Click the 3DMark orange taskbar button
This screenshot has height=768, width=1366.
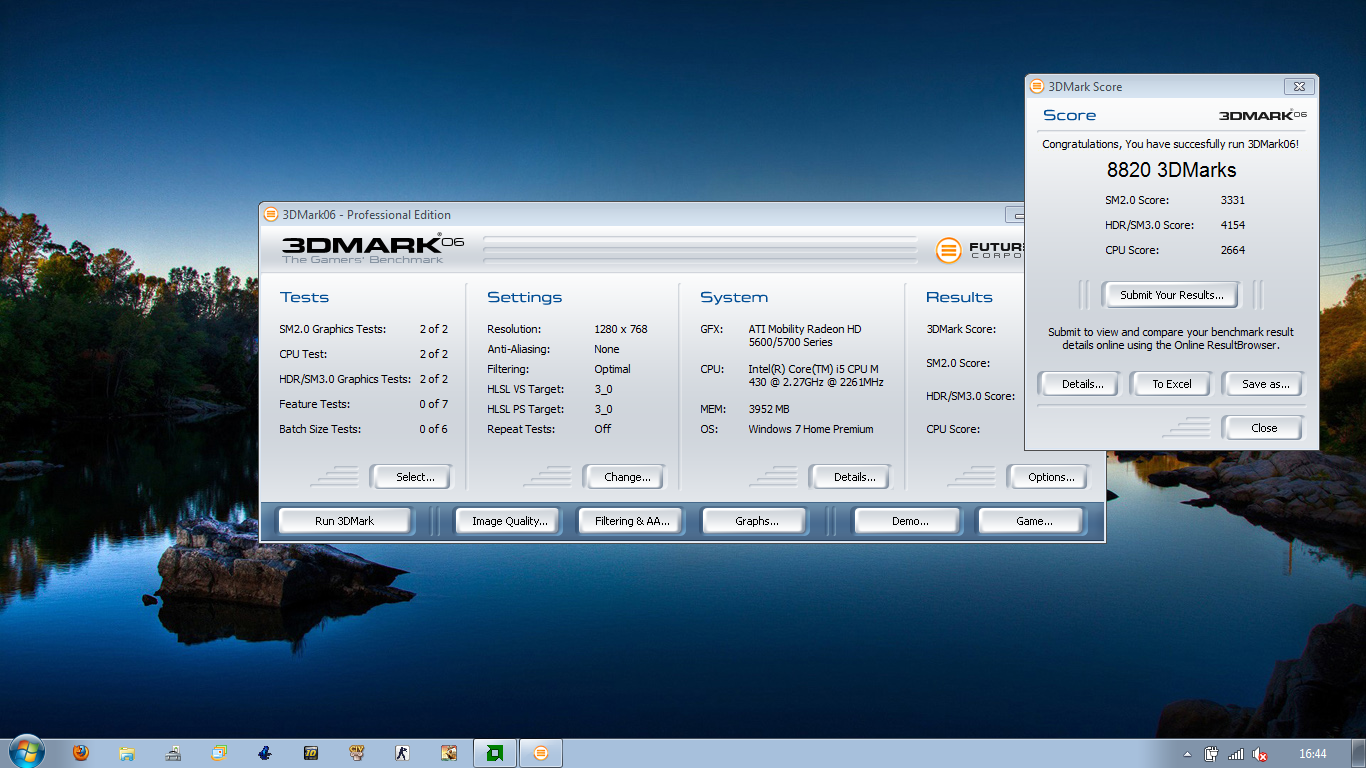pos(541,753)
